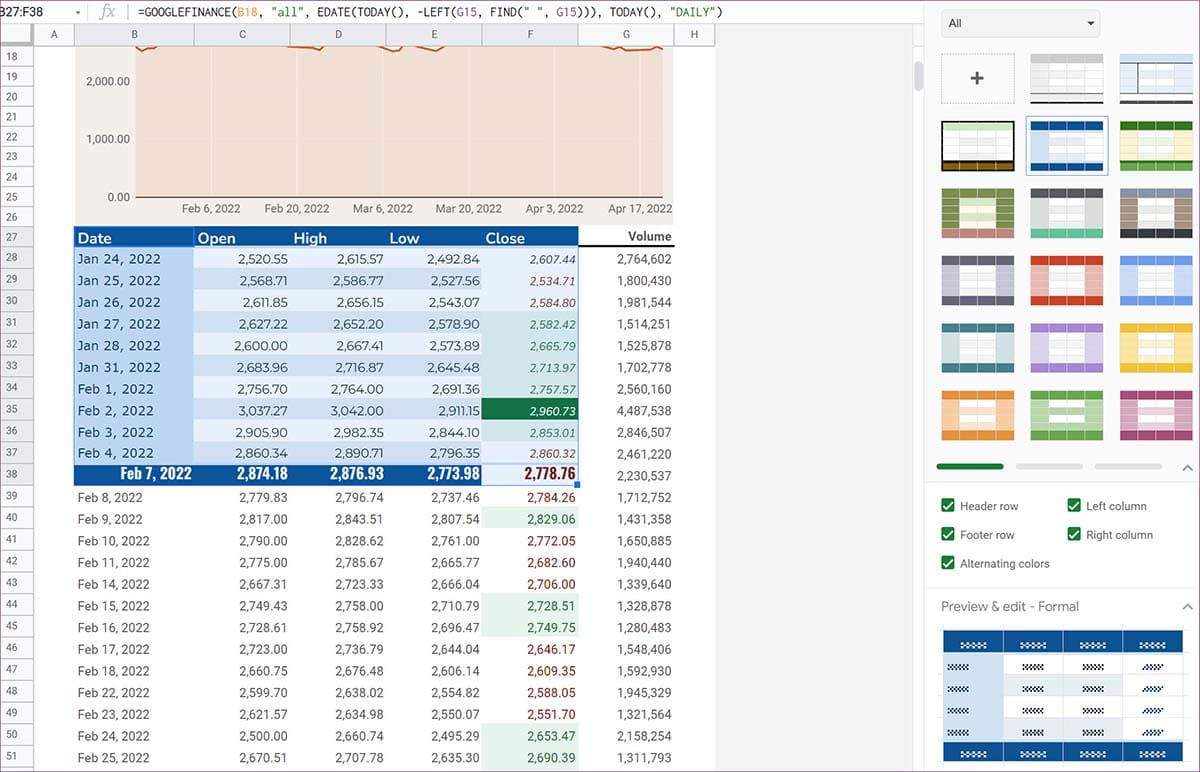Select the magenta table style thumbnail

[x=1156, y=416]
